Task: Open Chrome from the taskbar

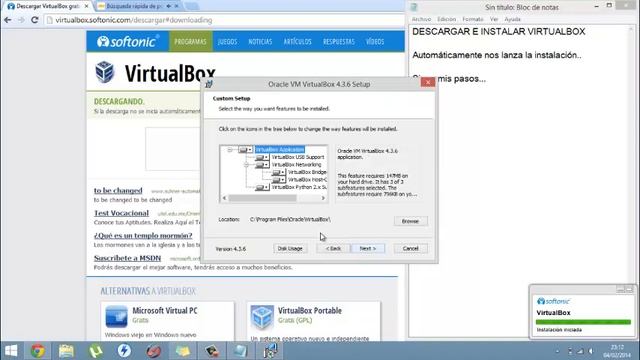Action: (x=38, y=351)
